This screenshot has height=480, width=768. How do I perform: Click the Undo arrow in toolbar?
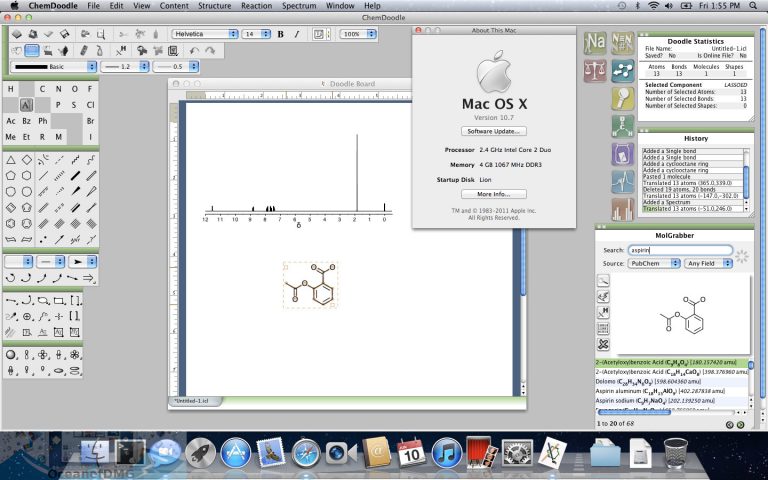194,50
